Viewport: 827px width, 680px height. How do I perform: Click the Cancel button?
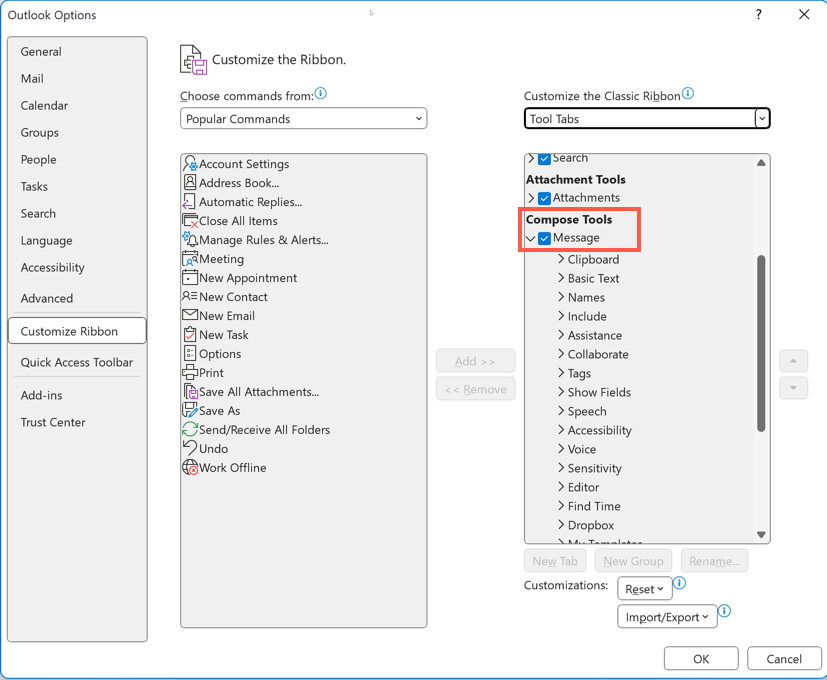point(784,659)
